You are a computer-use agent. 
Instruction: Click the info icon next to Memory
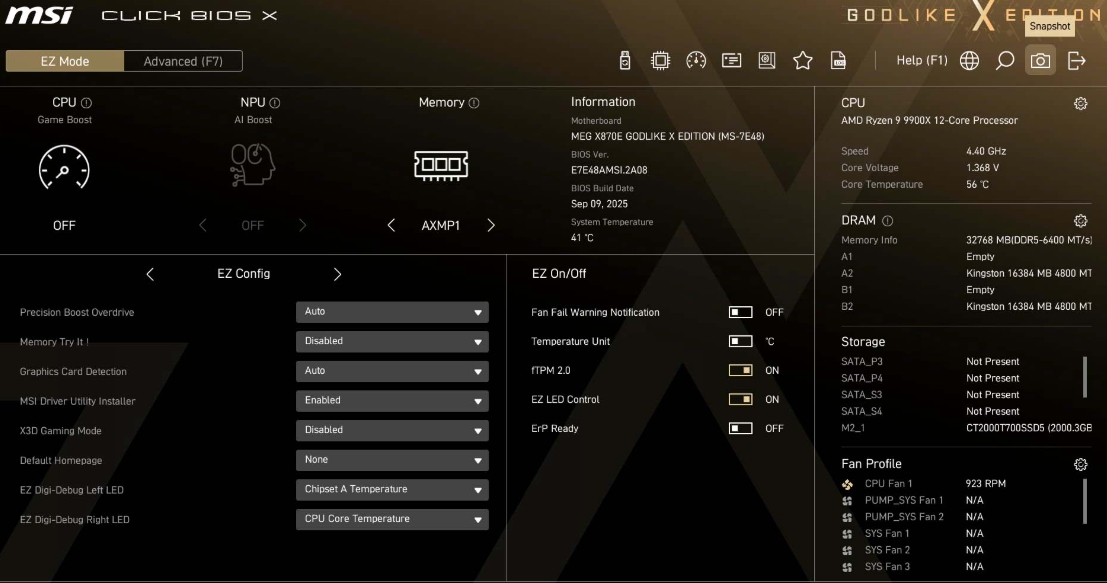click(x=474, y=103)
